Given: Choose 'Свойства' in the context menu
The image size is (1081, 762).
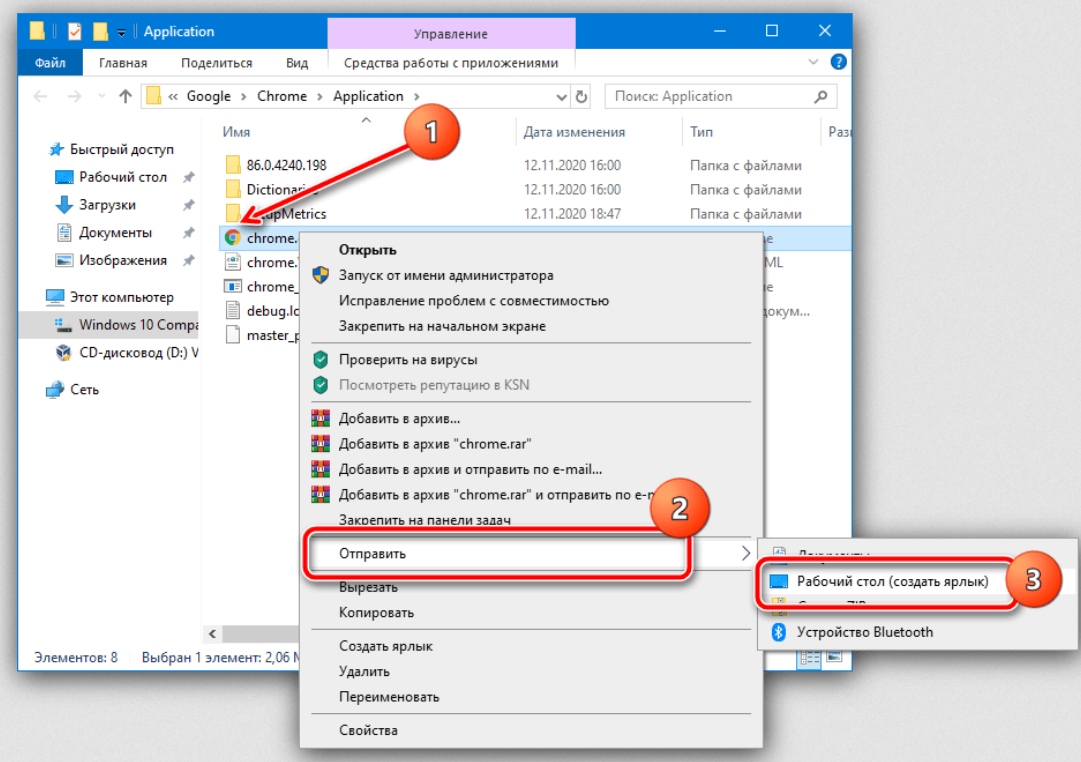Looking at the screenshot, I should (x=368, y=730).
